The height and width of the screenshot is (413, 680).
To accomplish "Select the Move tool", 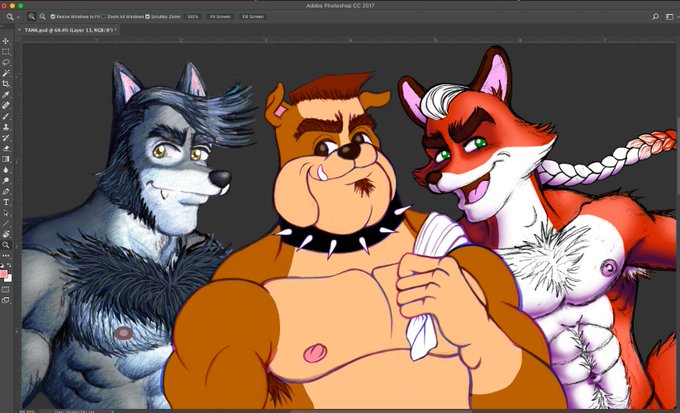I will pyautogui.click(x=6, y=41).
